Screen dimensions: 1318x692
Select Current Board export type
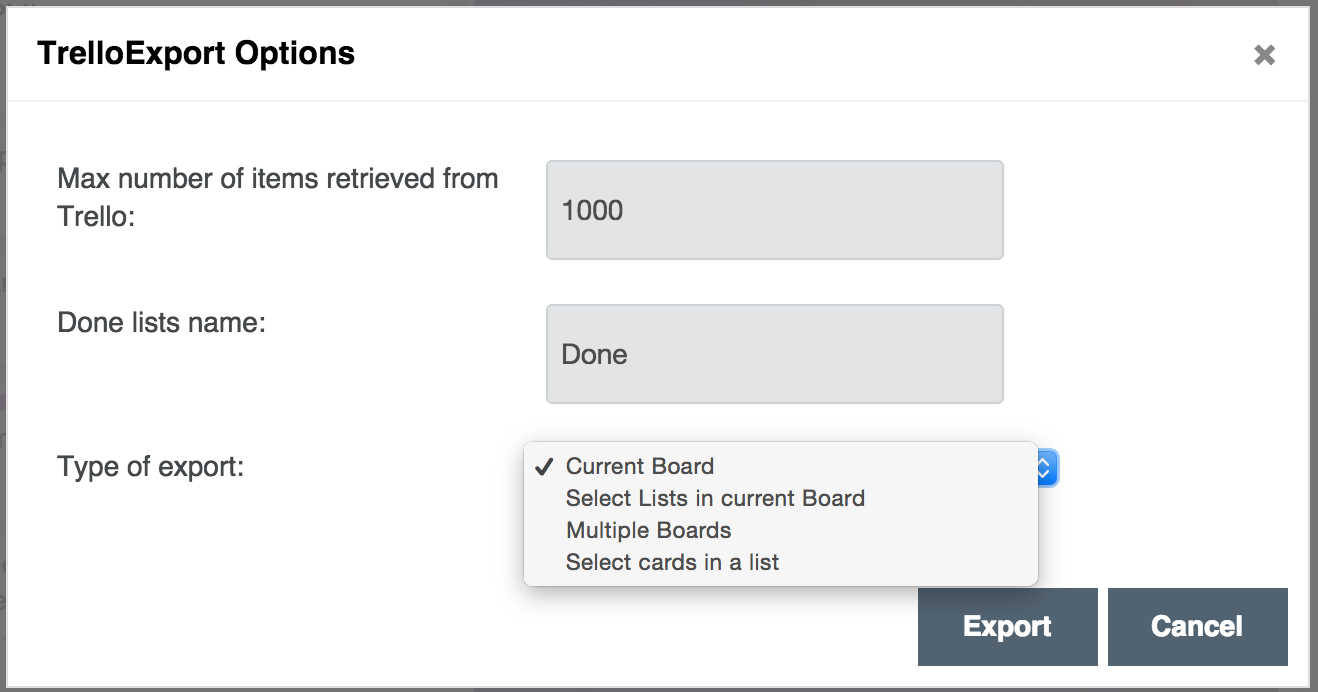(640, 466)
